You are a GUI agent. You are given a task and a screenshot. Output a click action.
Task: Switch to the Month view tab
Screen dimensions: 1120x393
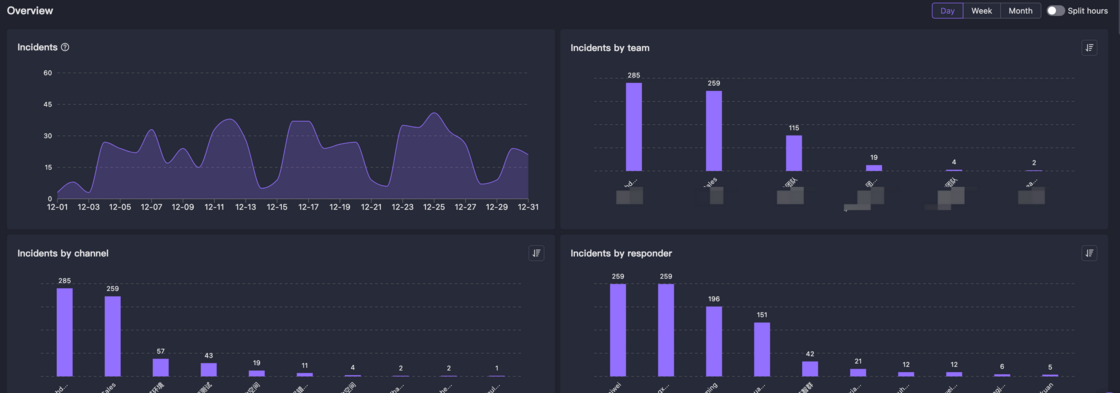(x=1020, y=11)
